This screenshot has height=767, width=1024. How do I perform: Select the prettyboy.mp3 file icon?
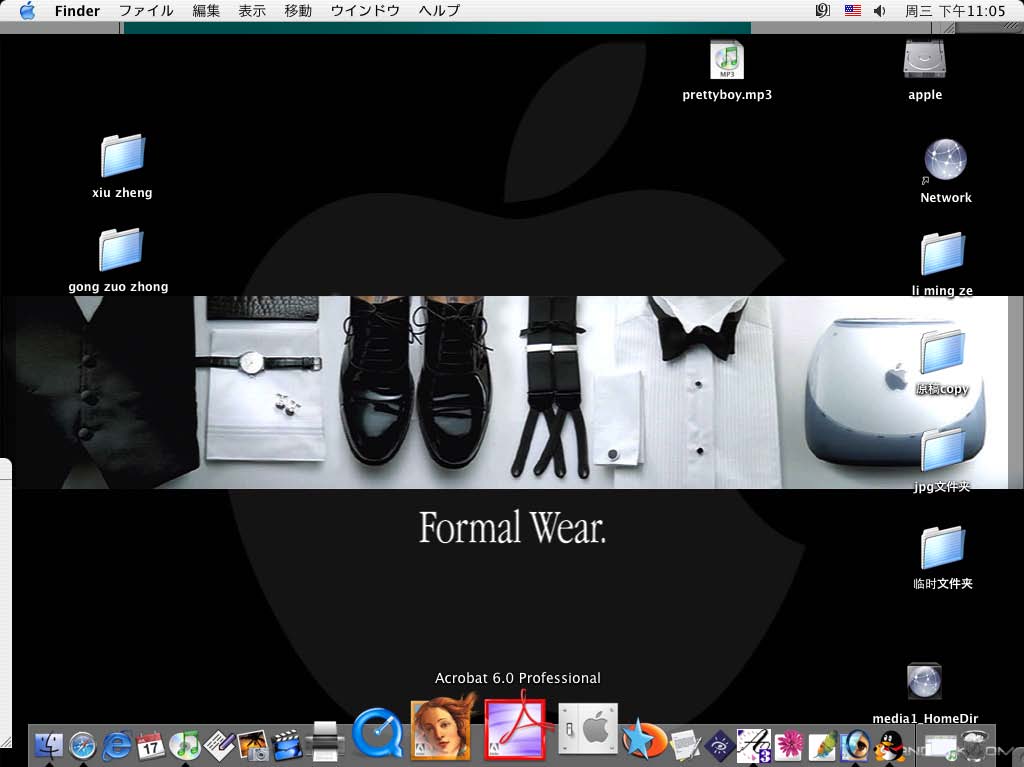coord(727,60)
